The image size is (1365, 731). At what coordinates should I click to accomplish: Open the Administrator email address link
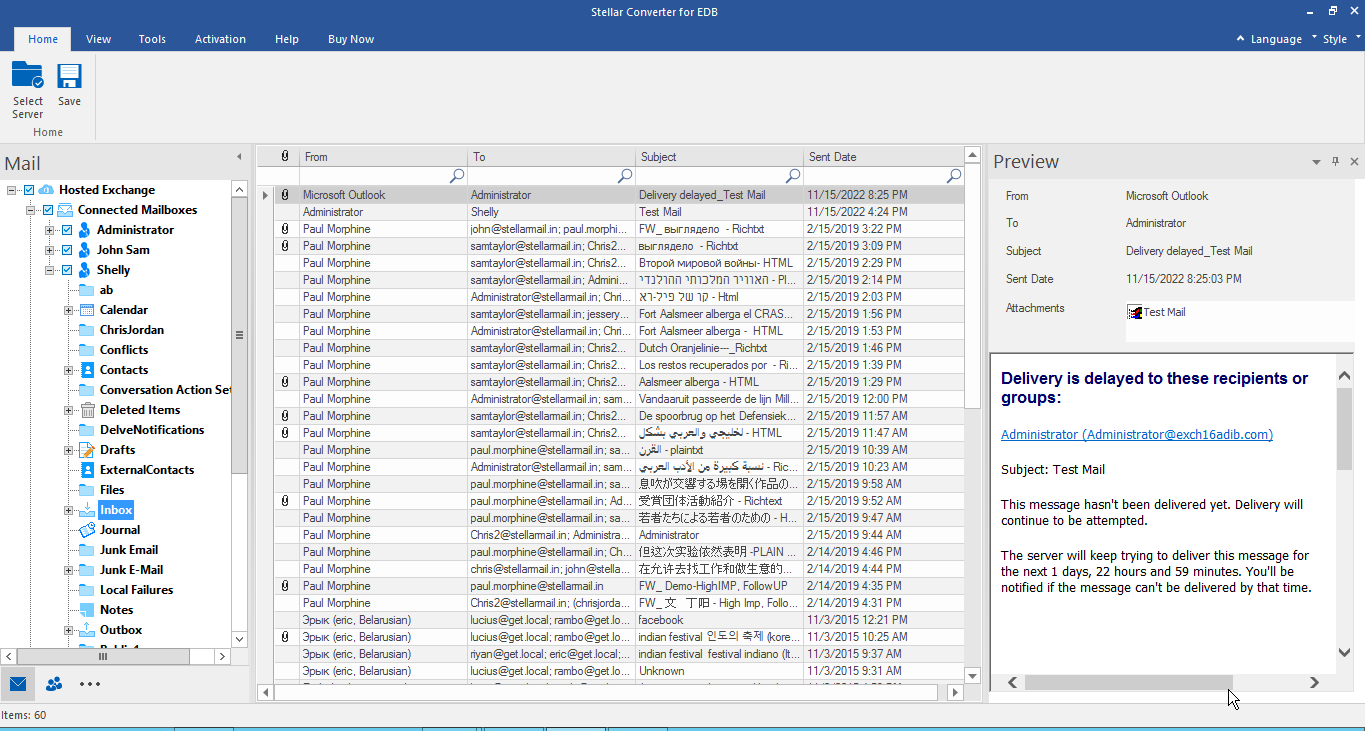[1137, 434]
